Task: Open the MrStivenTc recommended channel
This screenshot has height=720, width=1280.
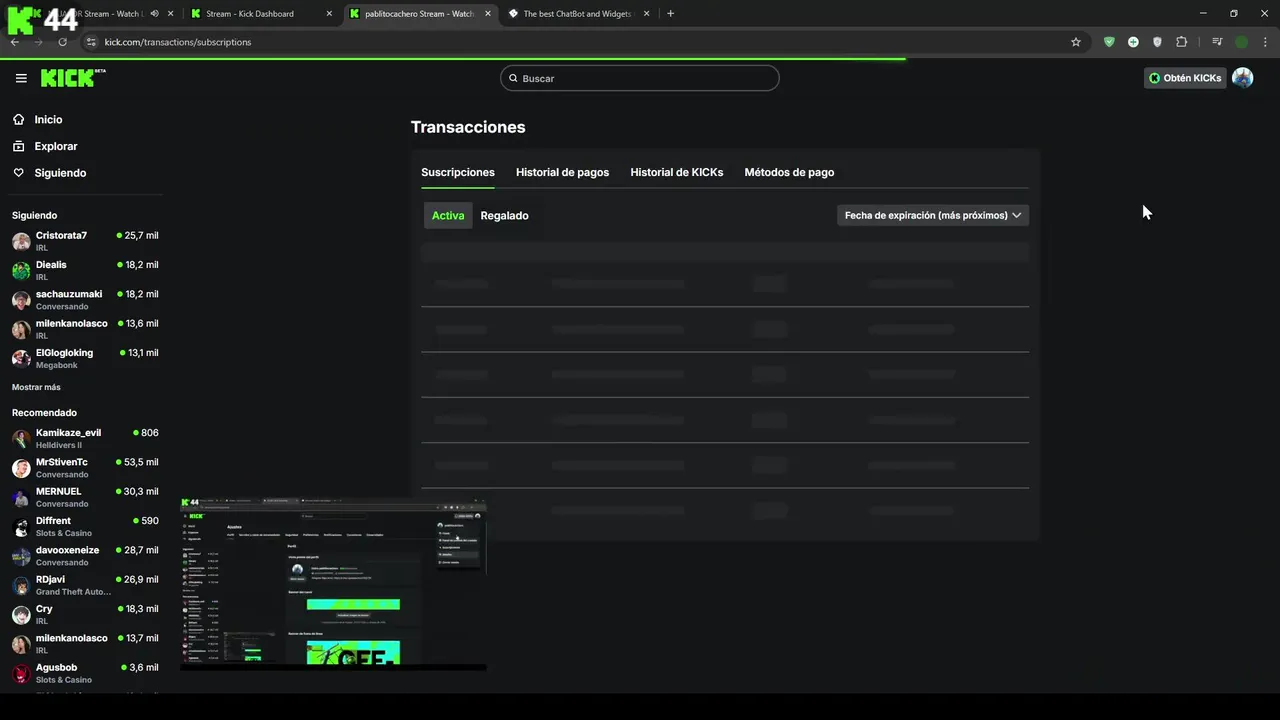Action: (85, 468)
